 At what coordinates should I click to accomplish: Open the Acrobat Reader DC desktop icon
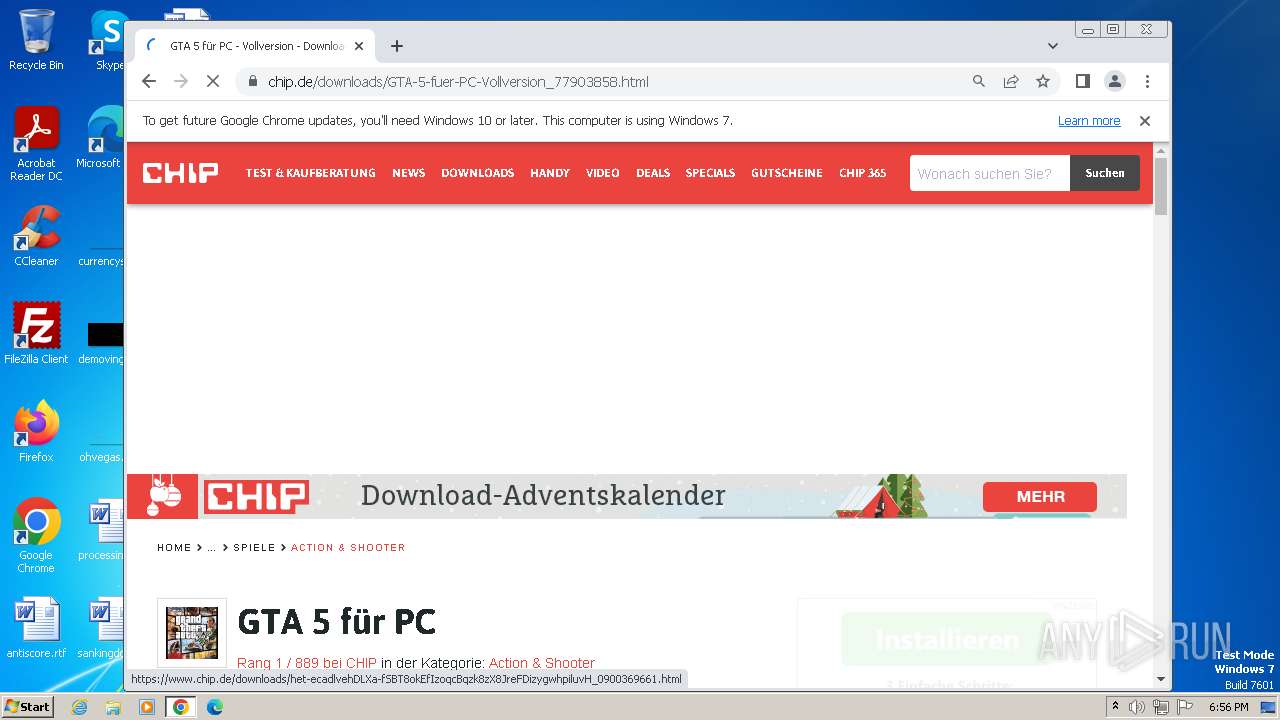(x=36, y=144)
